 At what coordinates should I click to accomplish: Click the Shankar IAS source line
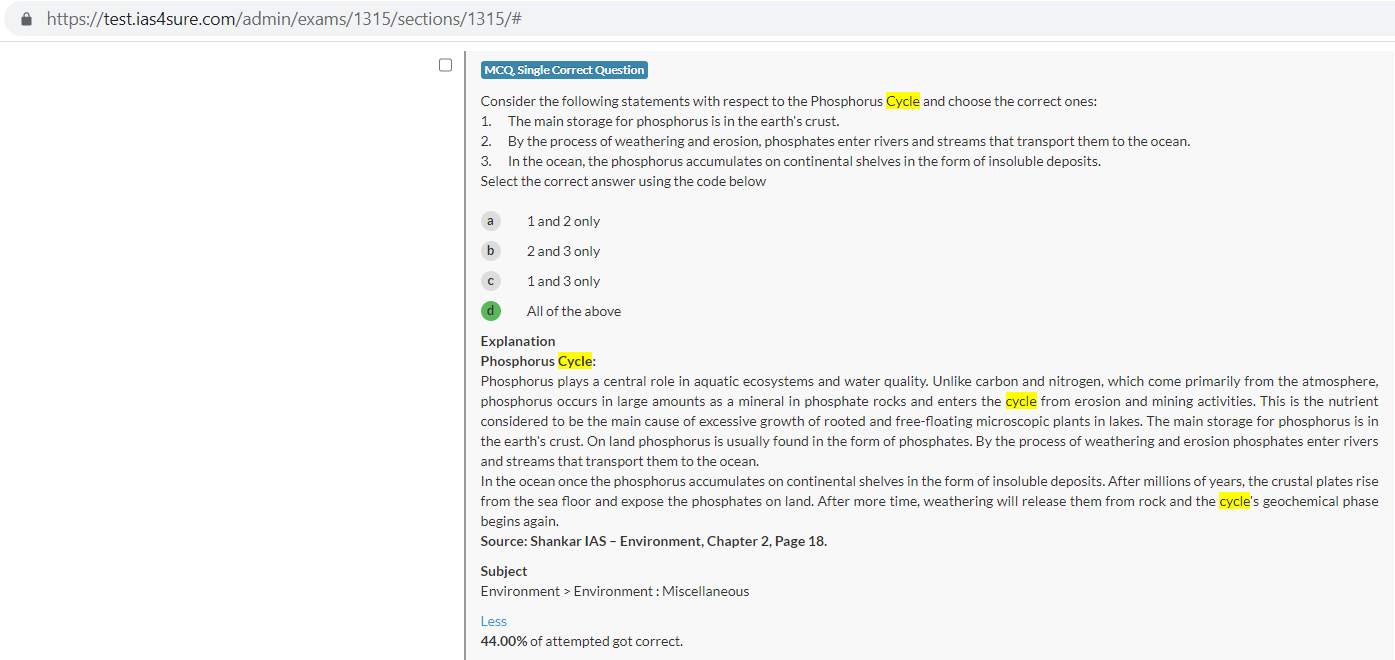pyautogui.click(x=653, y=541)
